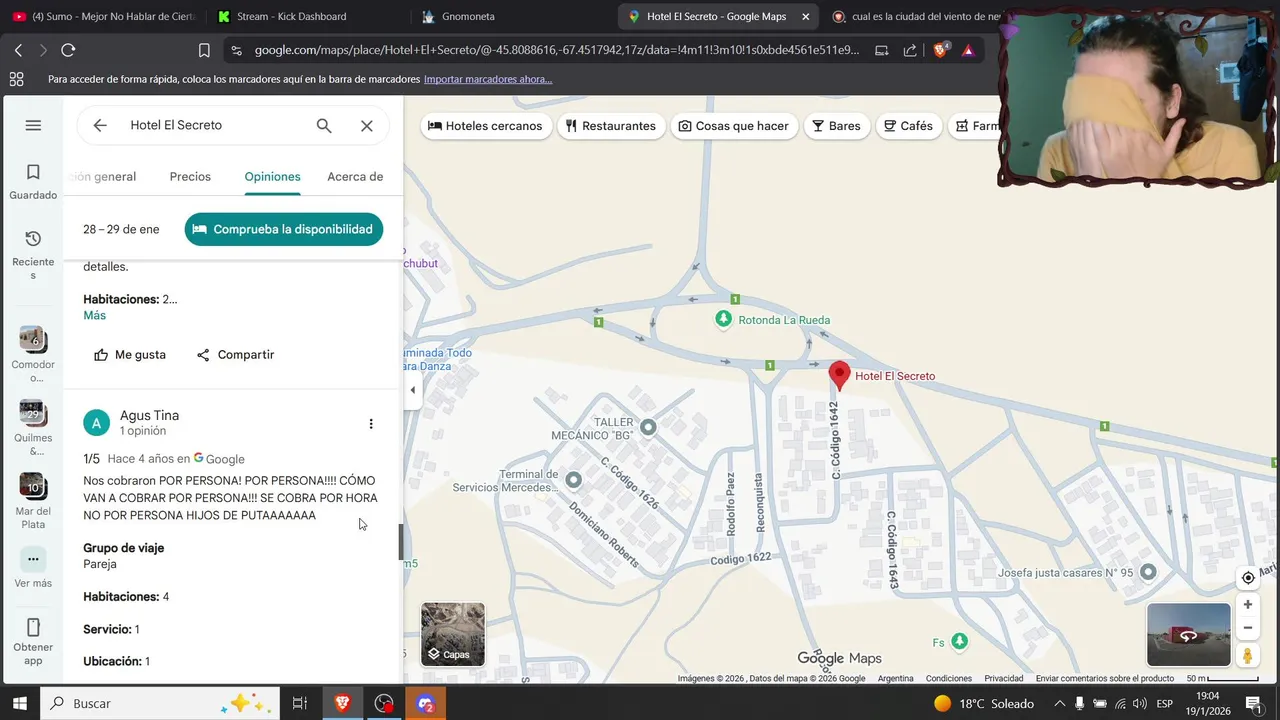Viewport: 1280px width, 720px height.
Task: Switch to the Opiniones tab
Action: (x=272, y=177)
